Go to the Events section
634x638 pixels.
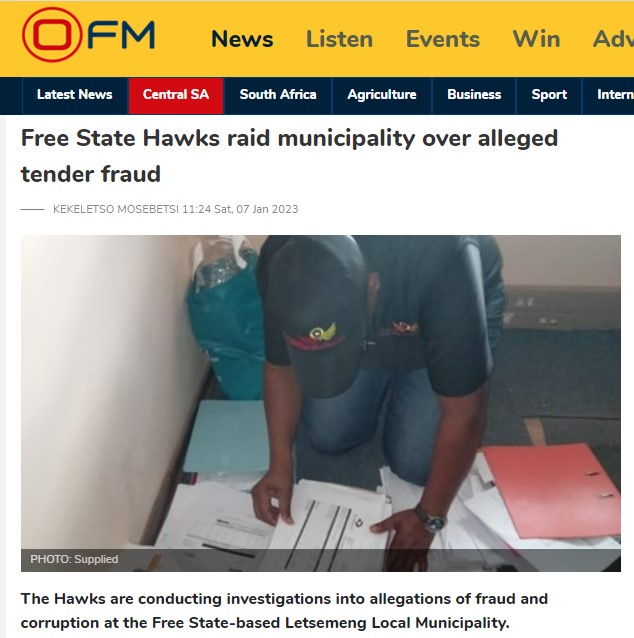point(443,39)
